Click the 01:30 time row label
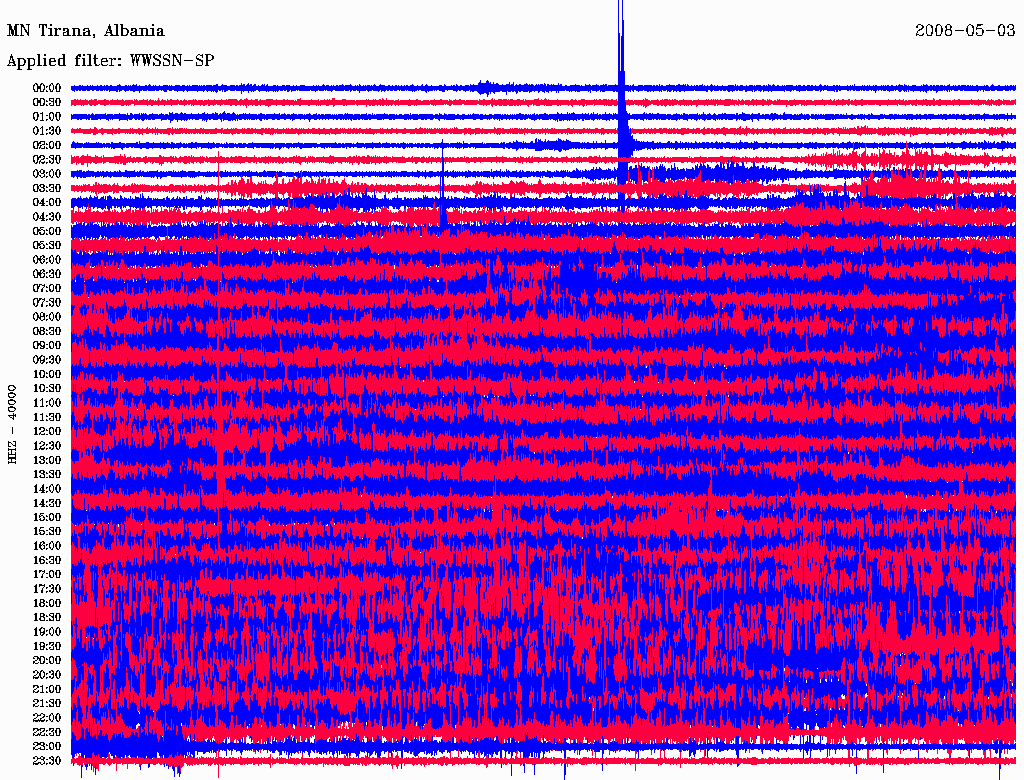 47,131
